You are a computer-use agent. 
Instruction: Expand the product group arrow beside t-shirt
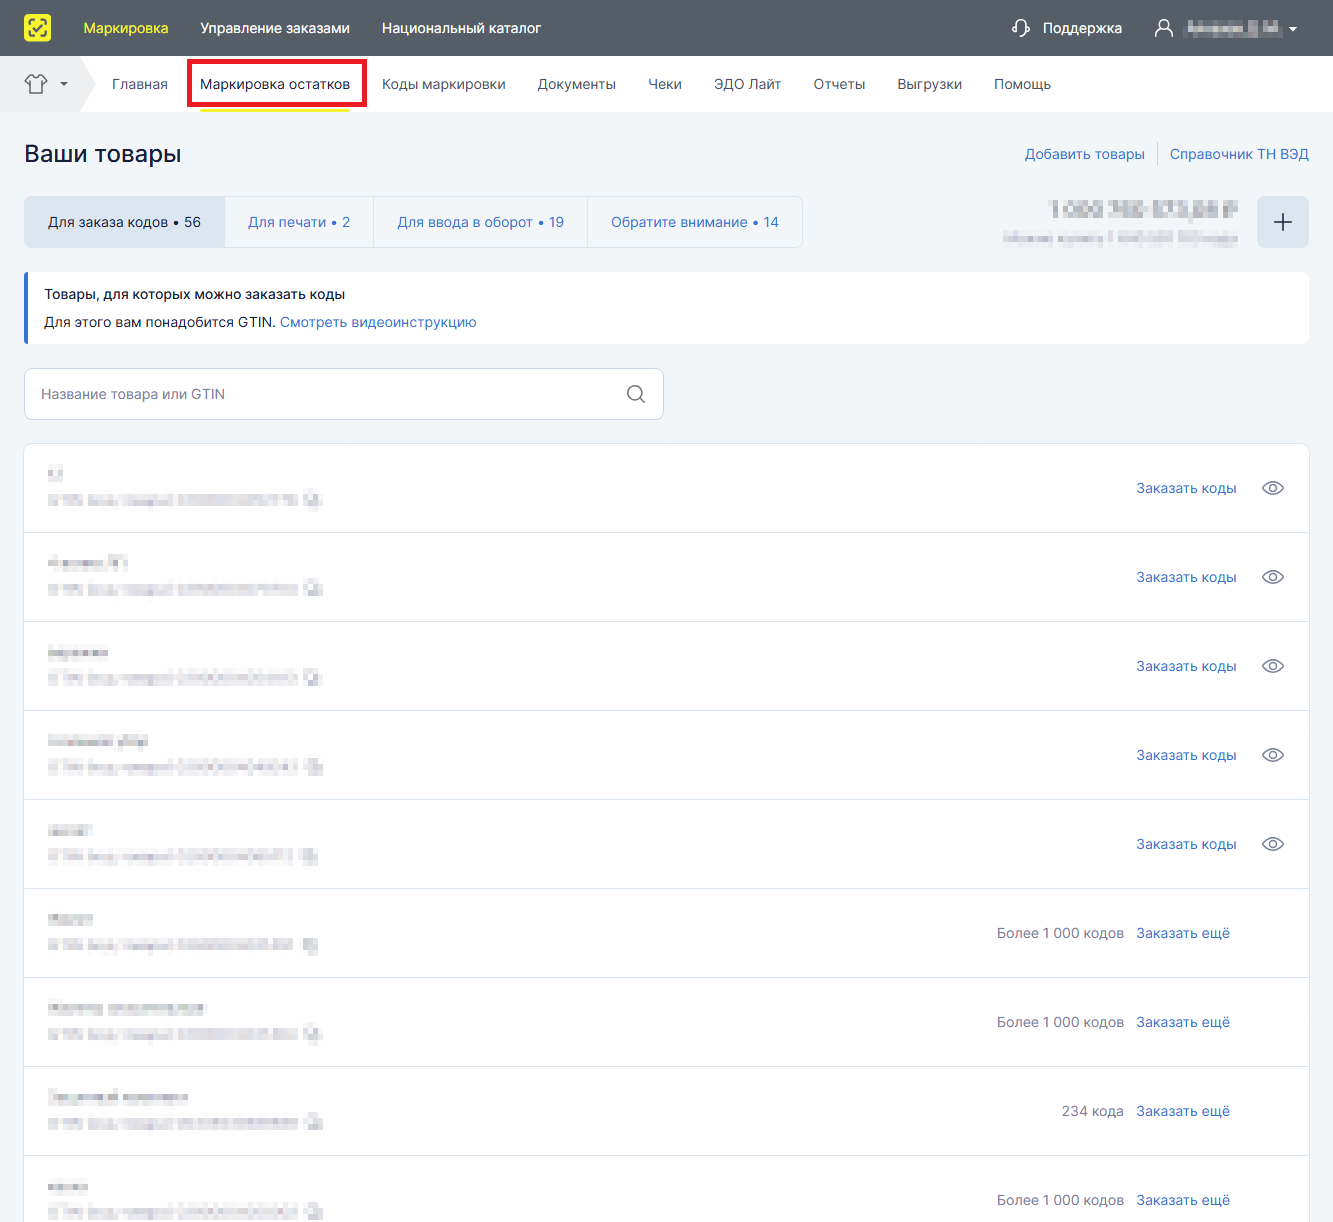tap(64, 84)
